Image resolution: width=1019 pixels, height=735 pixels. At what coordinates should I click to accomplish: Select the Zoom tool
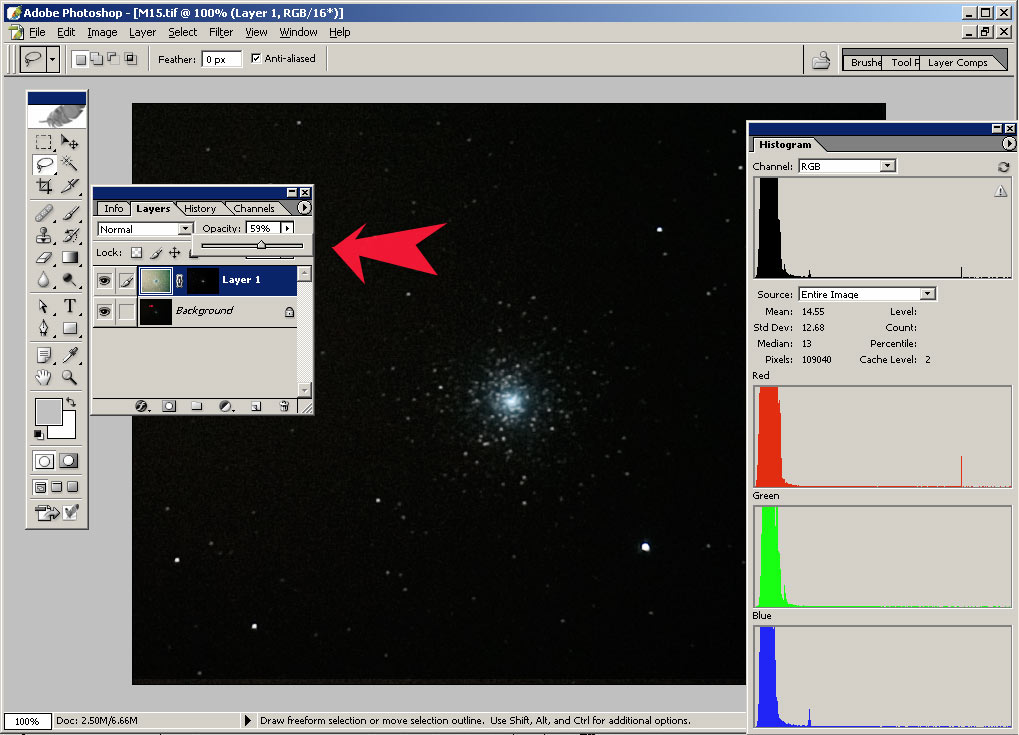pyautogui.click(x=70, y=377)
